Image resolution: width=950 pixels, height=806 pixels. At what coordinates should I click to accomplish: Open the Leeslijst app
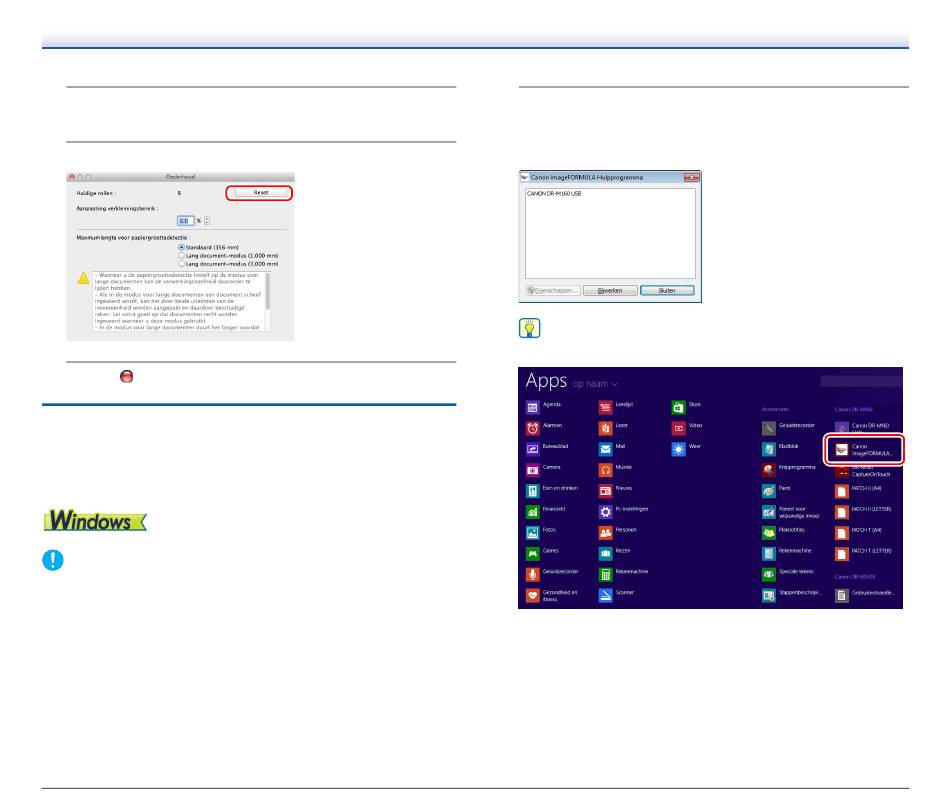pos(616,407)
